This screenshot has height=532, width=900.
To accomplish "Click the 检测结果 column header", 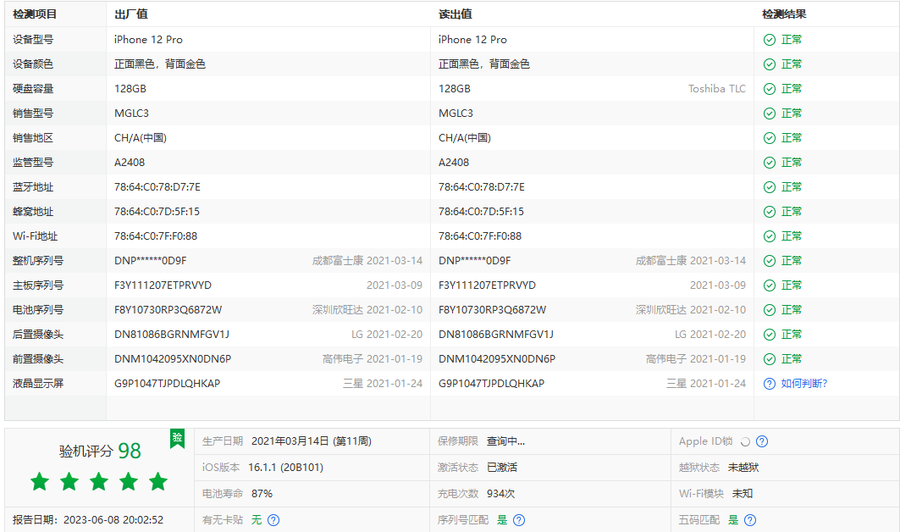I will (x=784, y=14).
